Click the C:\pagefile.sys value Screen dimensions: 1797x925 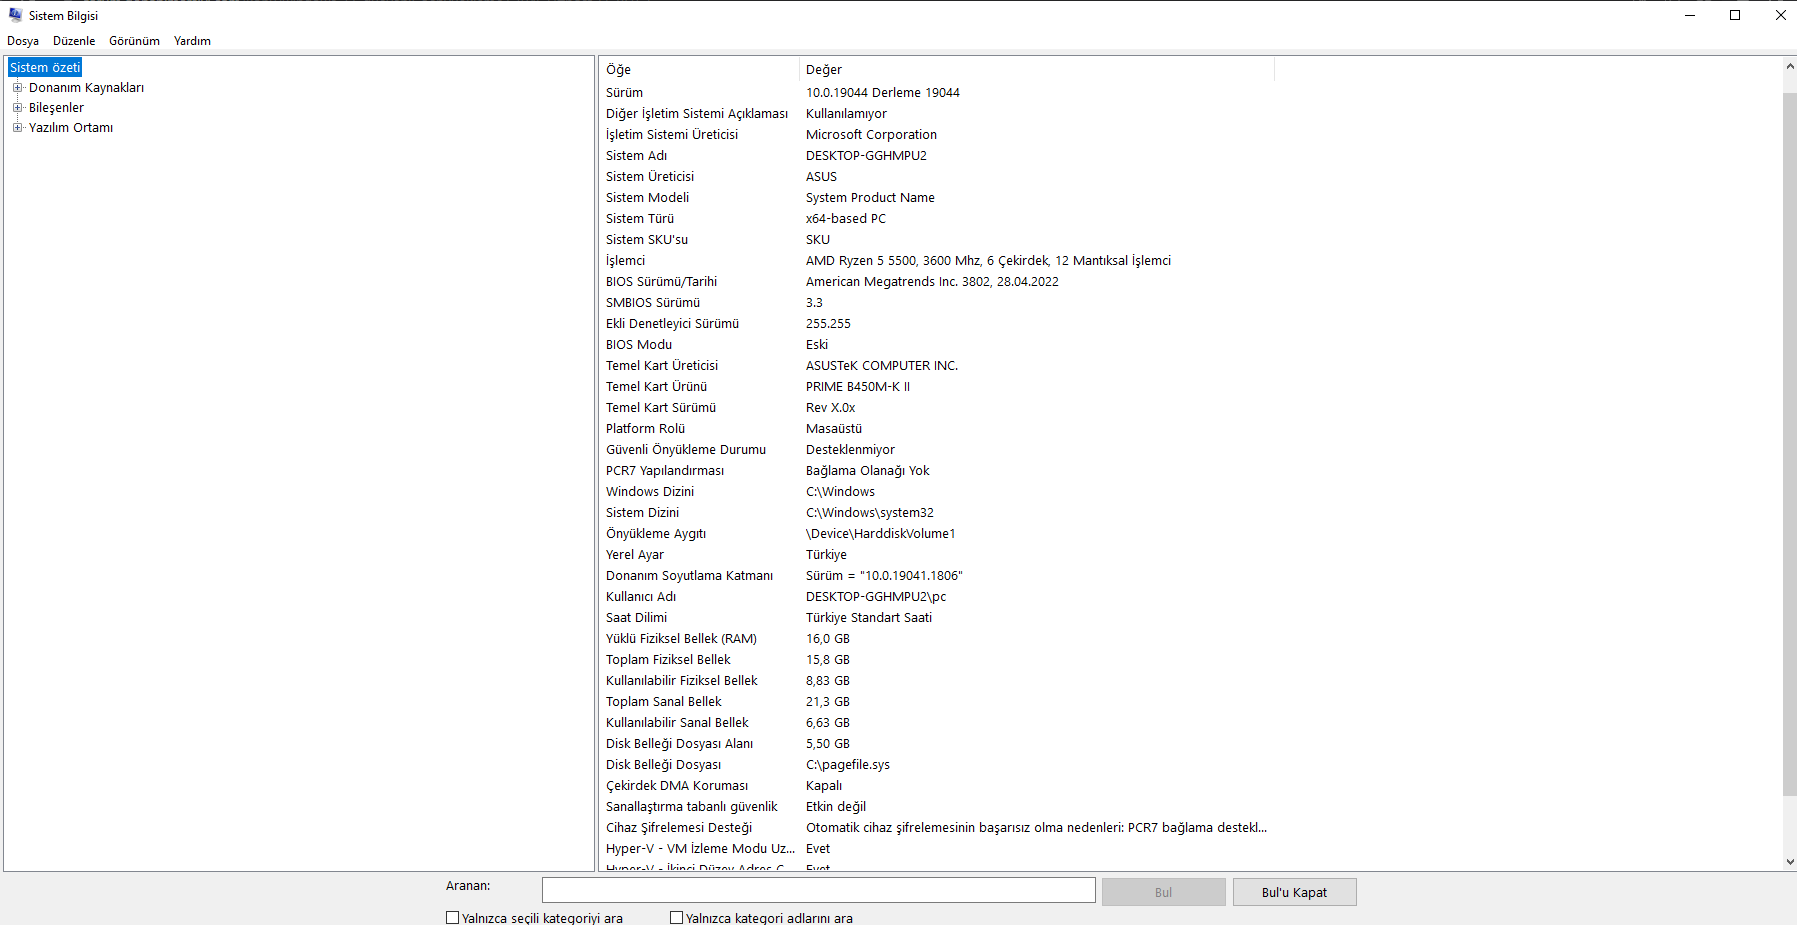point(848,765)
